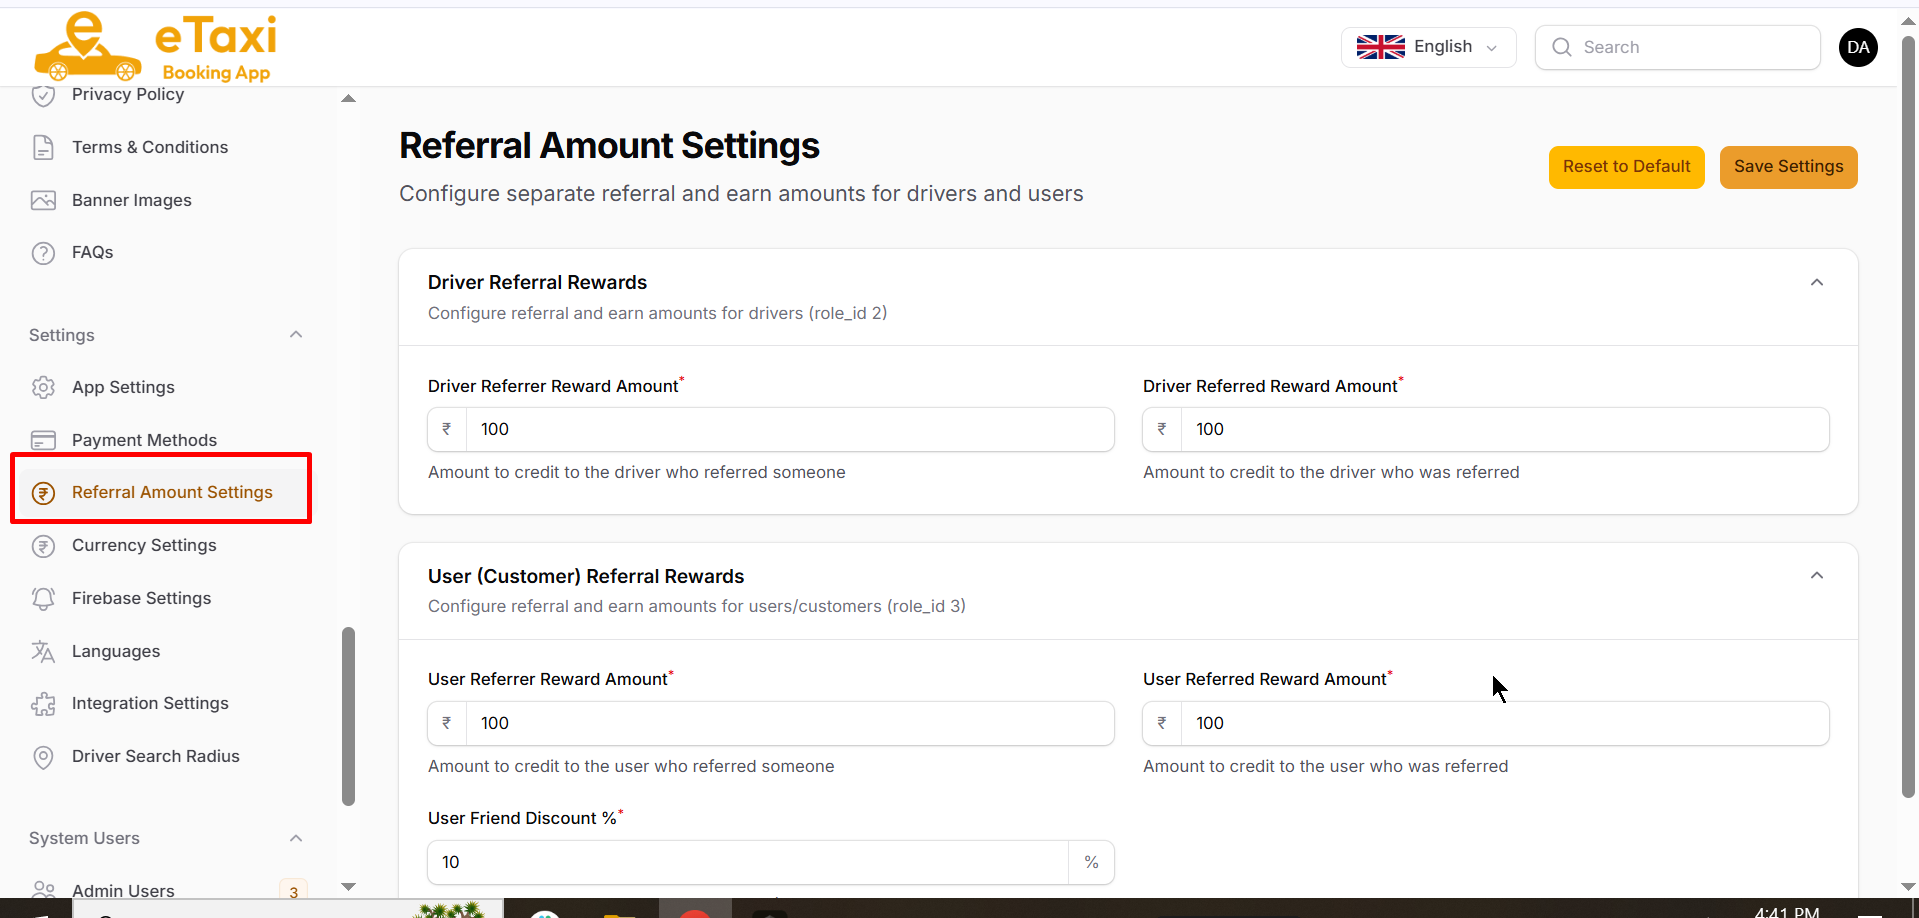The height and width of the screenshot is (918, 1919).
Task: Click the Currency Settings coin icon
Action: pyautogui.click(x=43, y=546)
